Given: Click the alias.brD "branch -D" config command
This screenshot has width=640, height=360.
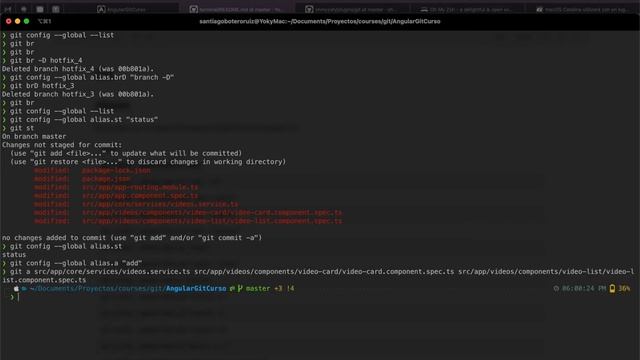Looking at the screenshot, I should [88, 78].
